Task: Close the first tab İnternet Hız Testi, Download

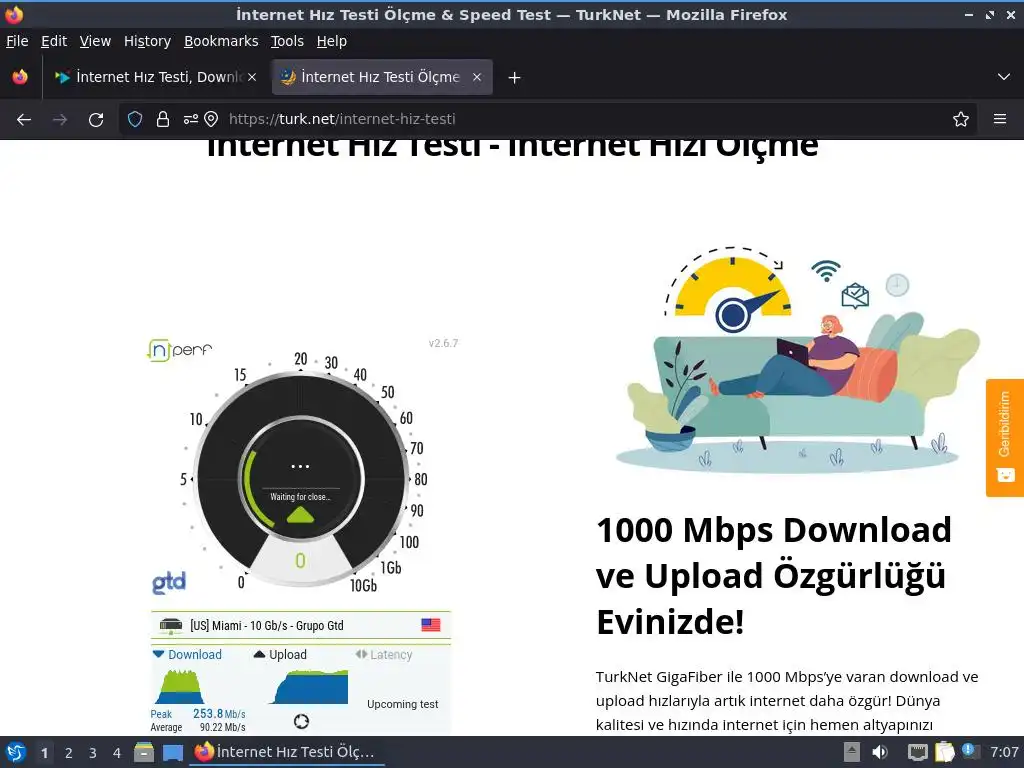Action: 252,77
